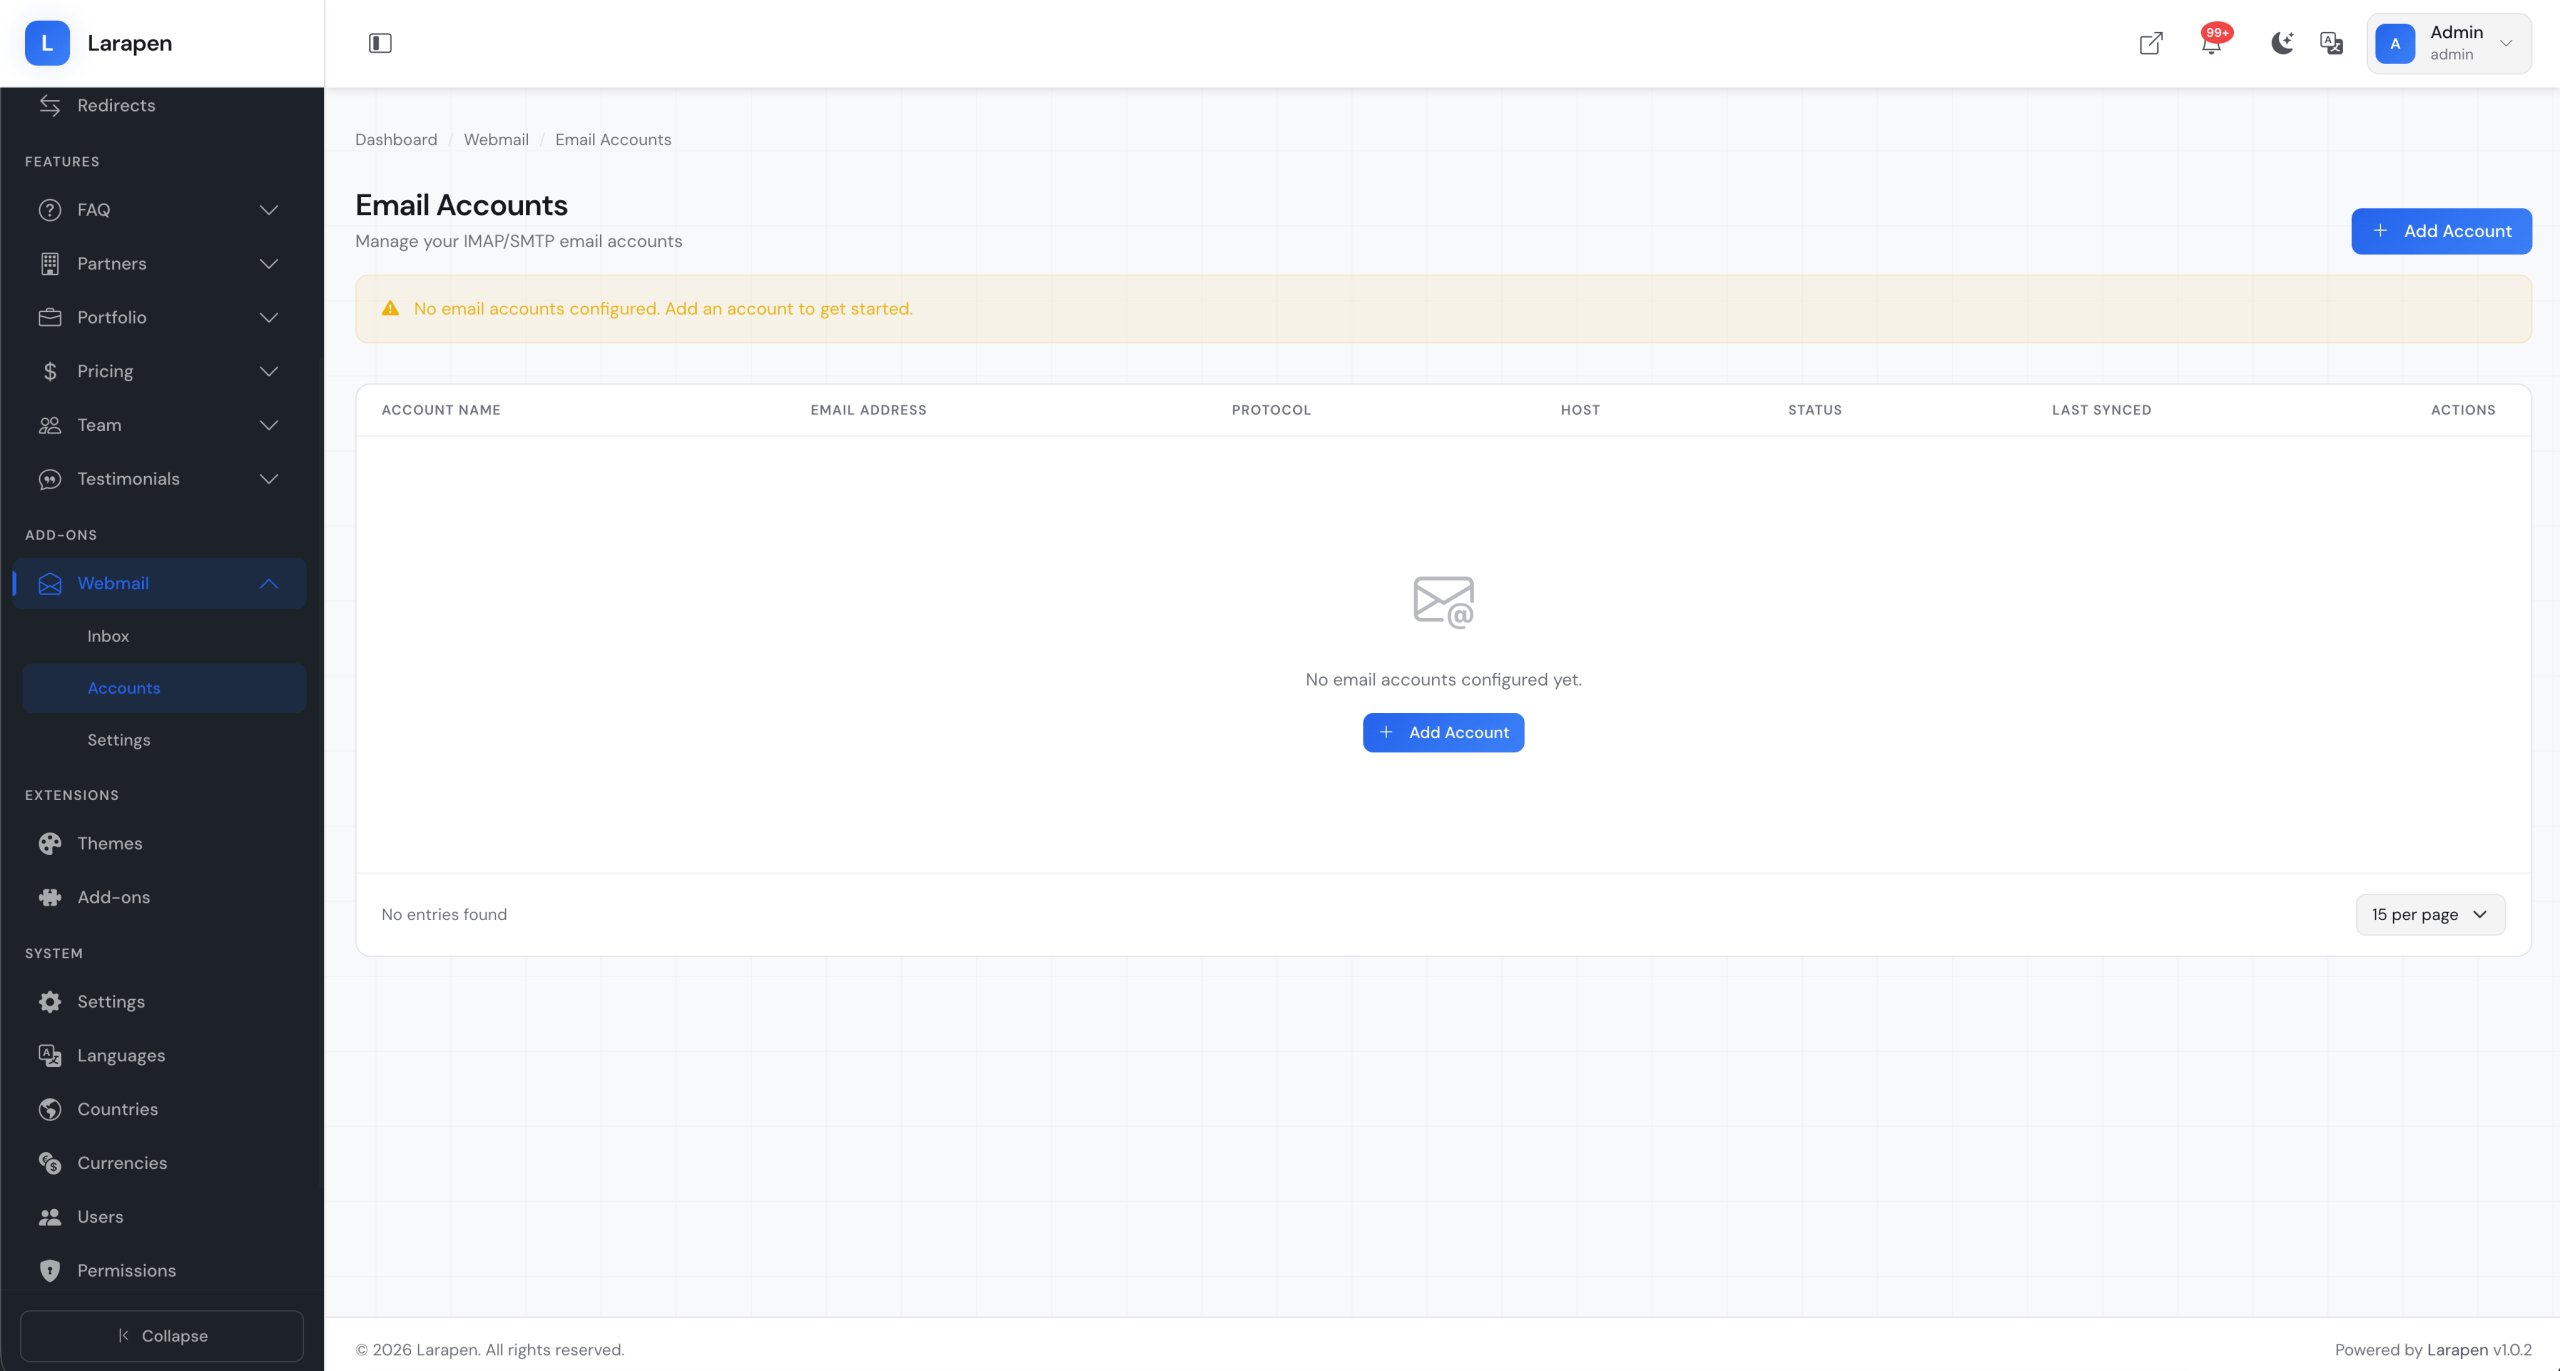Collapse the Webmail menu section
This screenshot has width=2560, height=1371.
click(269, 583)
